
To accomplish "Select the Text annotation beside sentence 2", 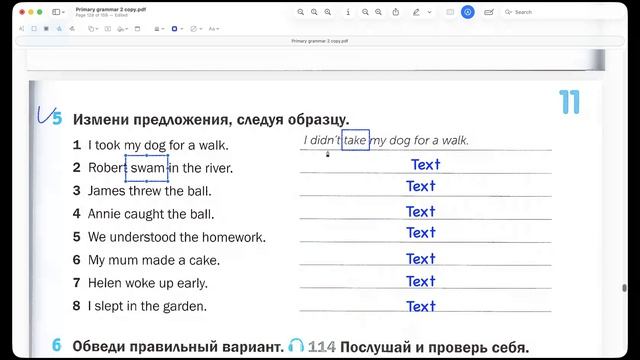I will (425, 164).
